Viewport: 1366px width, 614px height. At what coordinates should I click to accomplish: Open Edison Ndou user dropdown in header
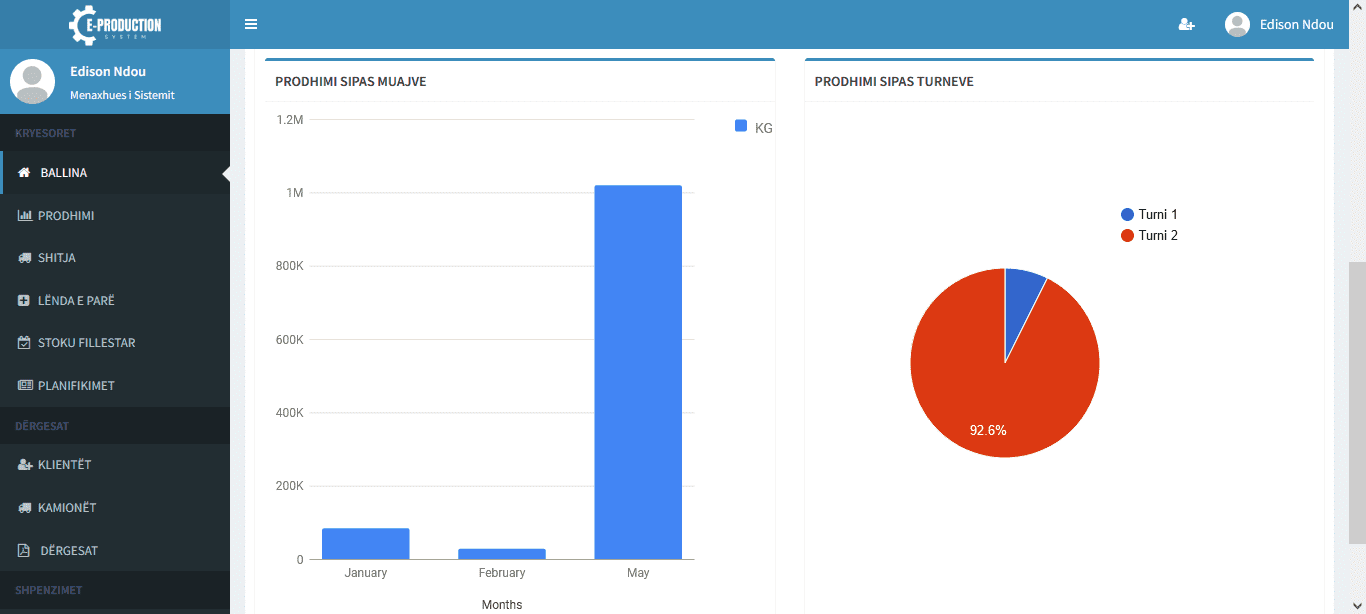[x=1279, y=24]
